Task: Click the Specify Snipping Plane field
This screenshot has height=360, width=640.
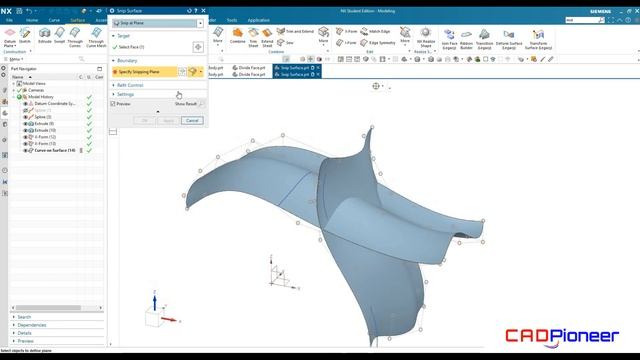Action: coord(144,72)
